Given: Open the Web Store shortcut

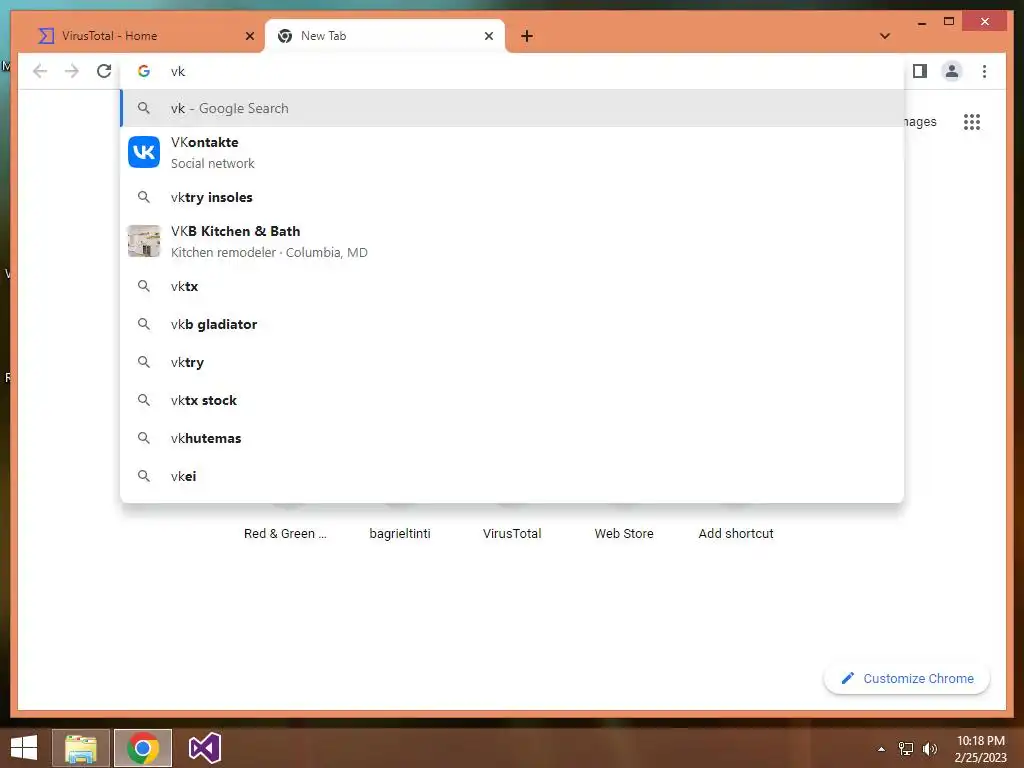Looking at the screenshot, I should coord(624,534).
